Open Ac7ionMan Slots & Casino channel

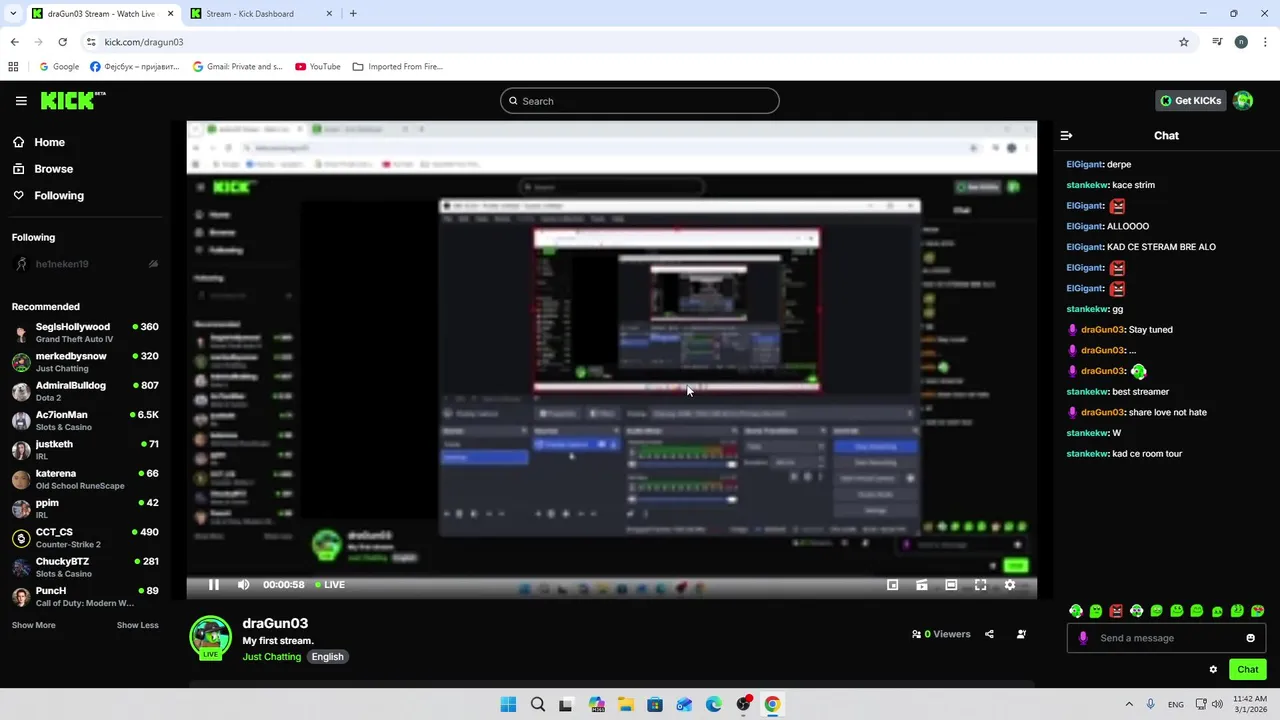(85, 420)
